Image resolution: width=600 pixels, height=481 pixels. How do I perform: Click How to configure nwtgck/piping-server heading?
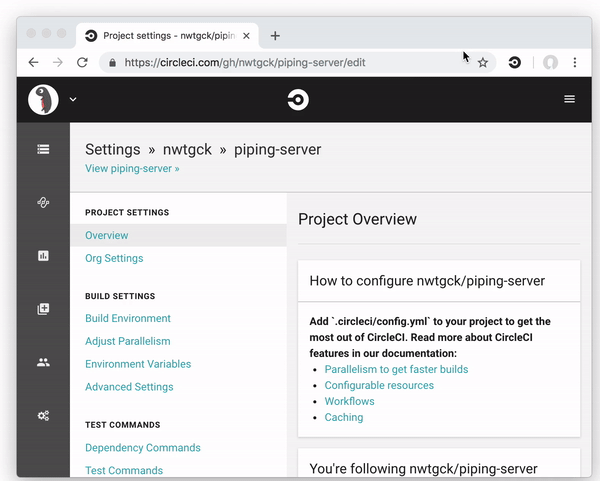[x=427, y=281]
